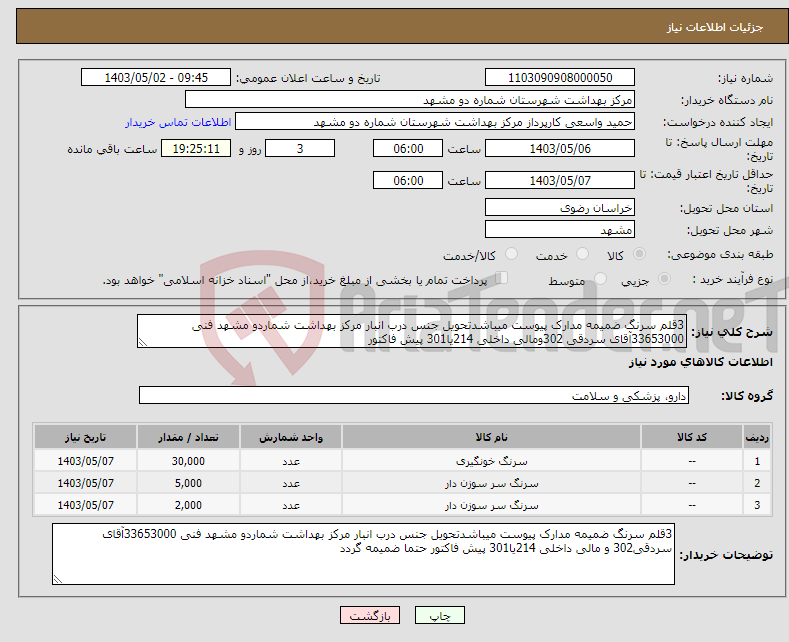
Task: Select the متوسط purchase type radio
Action: pyautogui.click(x=600, y=279)
